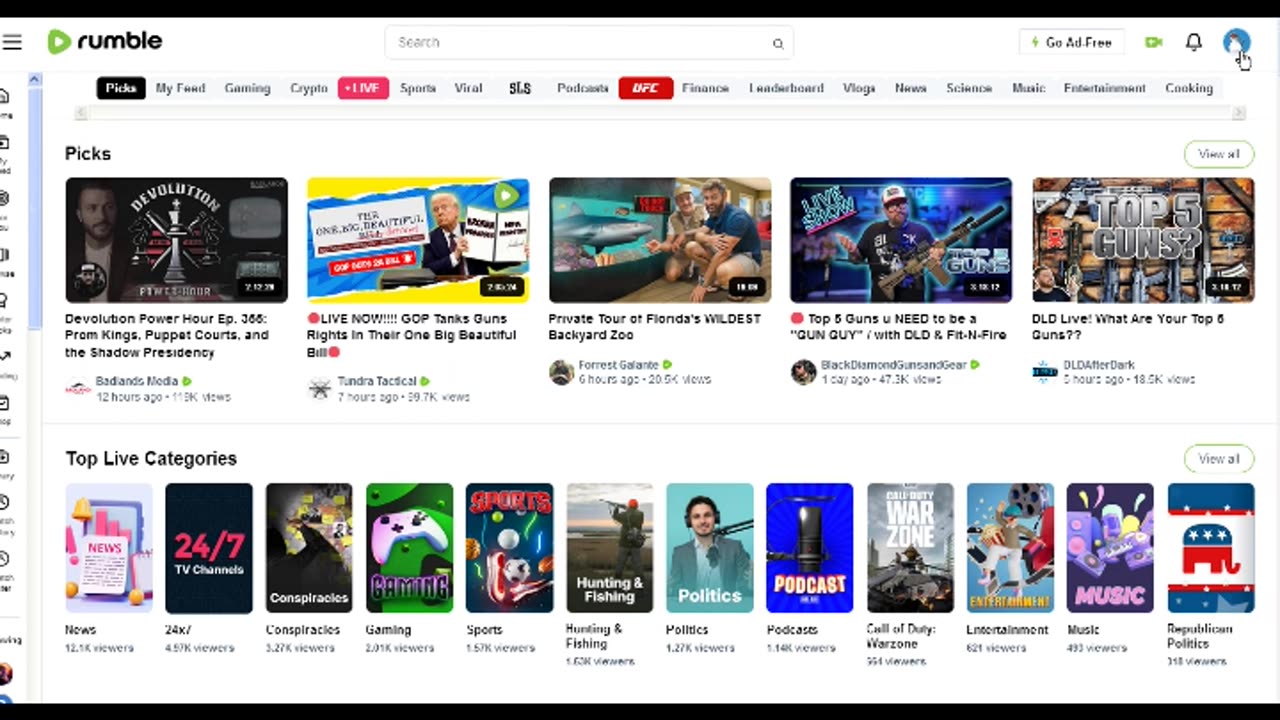
Task: Open the Gaming live category tile
Action: click(409, 548)
